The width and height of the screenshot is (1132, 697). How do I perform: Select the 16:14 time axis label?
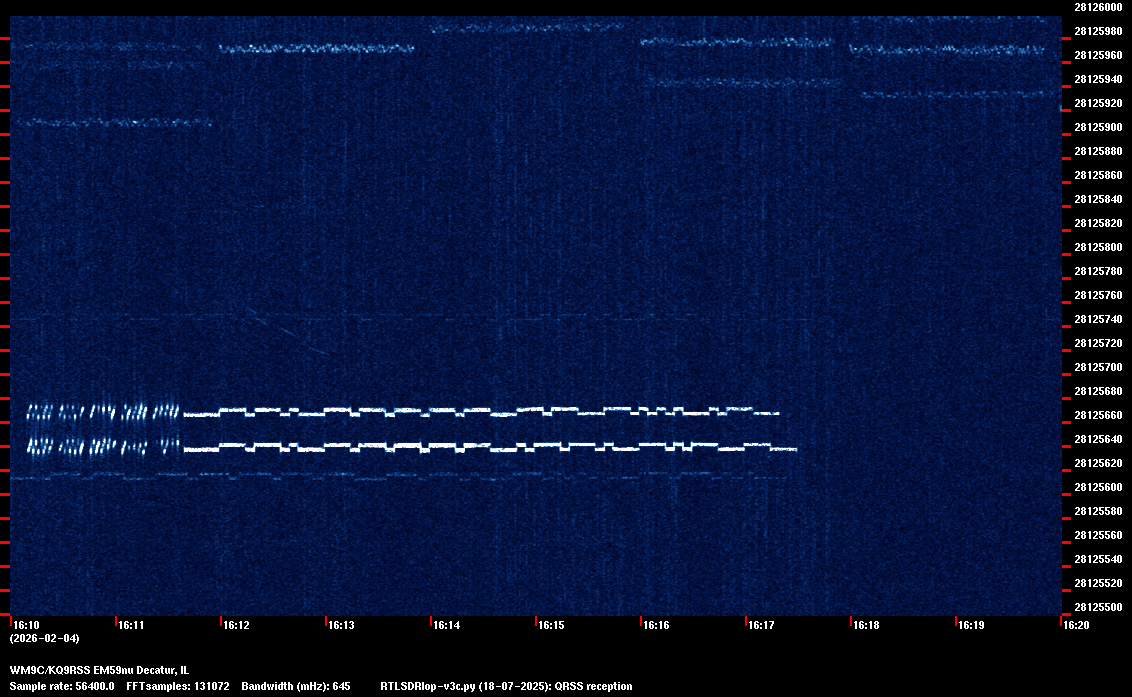click(446, 625)
